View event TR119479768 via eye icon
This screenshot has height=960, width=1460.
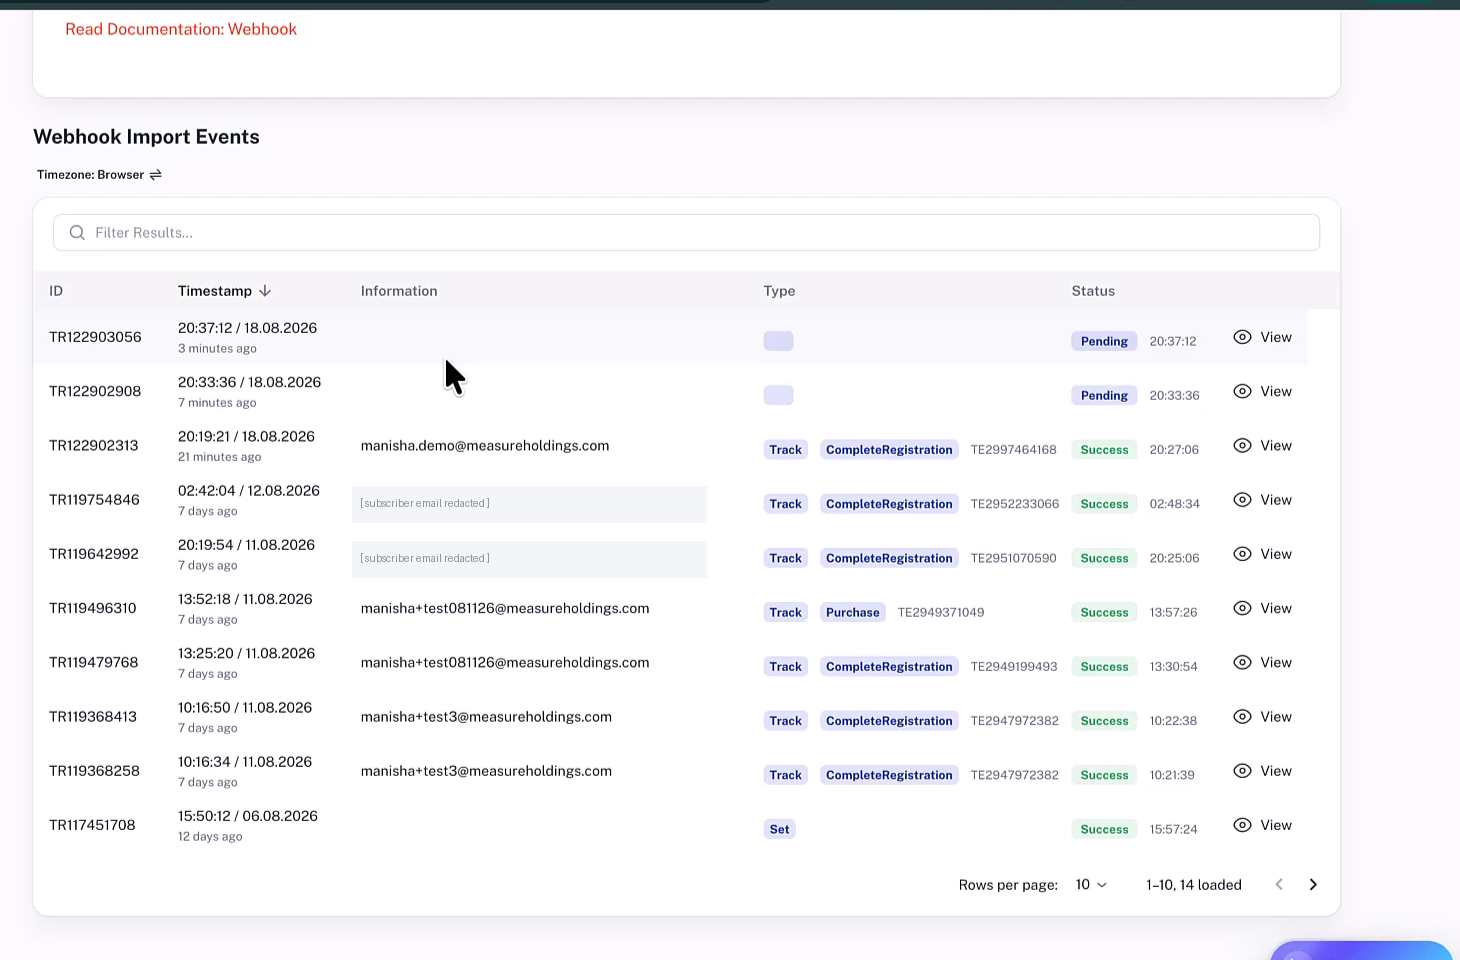[1242, 662]
